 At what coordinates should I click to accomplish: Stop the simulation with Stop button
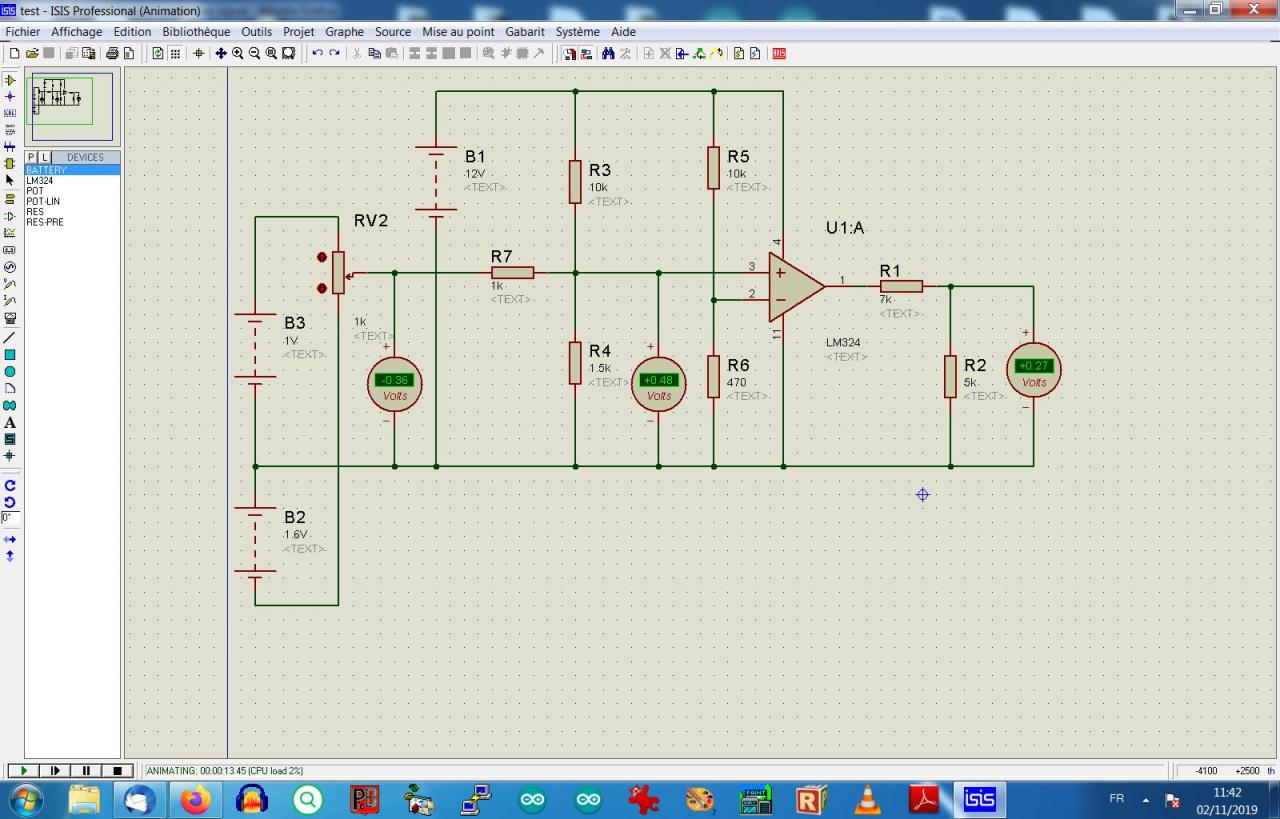click(x=117, y=771)
